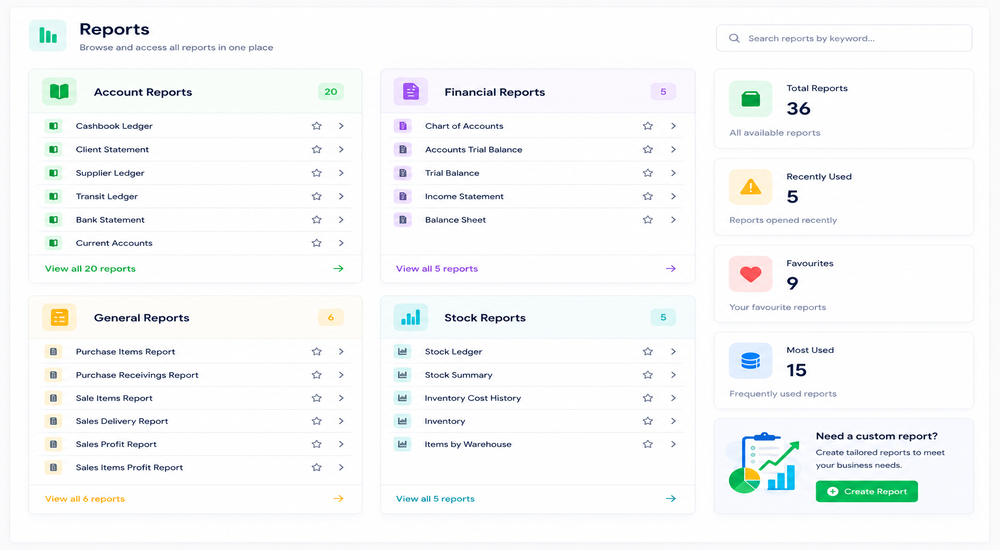
Task: Click the Most Used database icon
Action: click(751, 360)
